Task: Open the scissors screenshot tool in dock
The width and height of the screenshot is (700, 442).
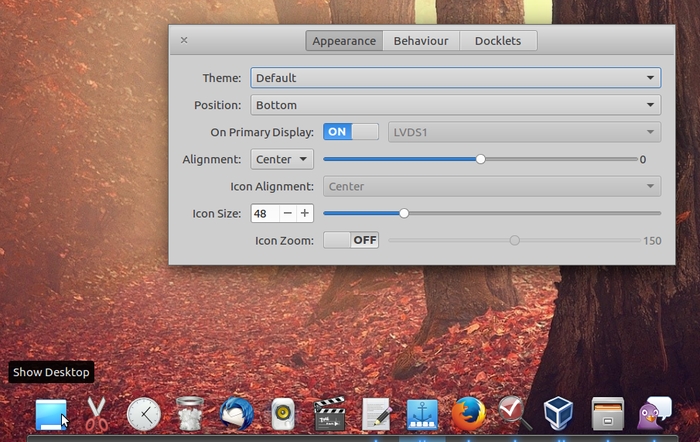Action: (x=97, y=413)
